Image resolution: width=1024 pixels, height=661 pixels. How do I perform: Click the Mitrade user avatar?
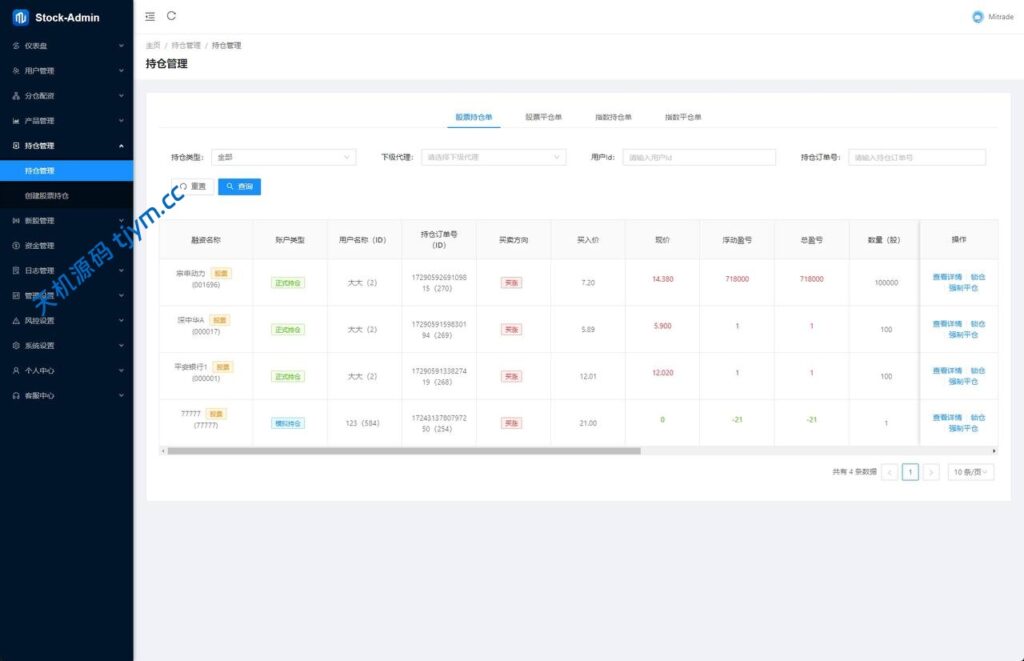click(977, 17)
